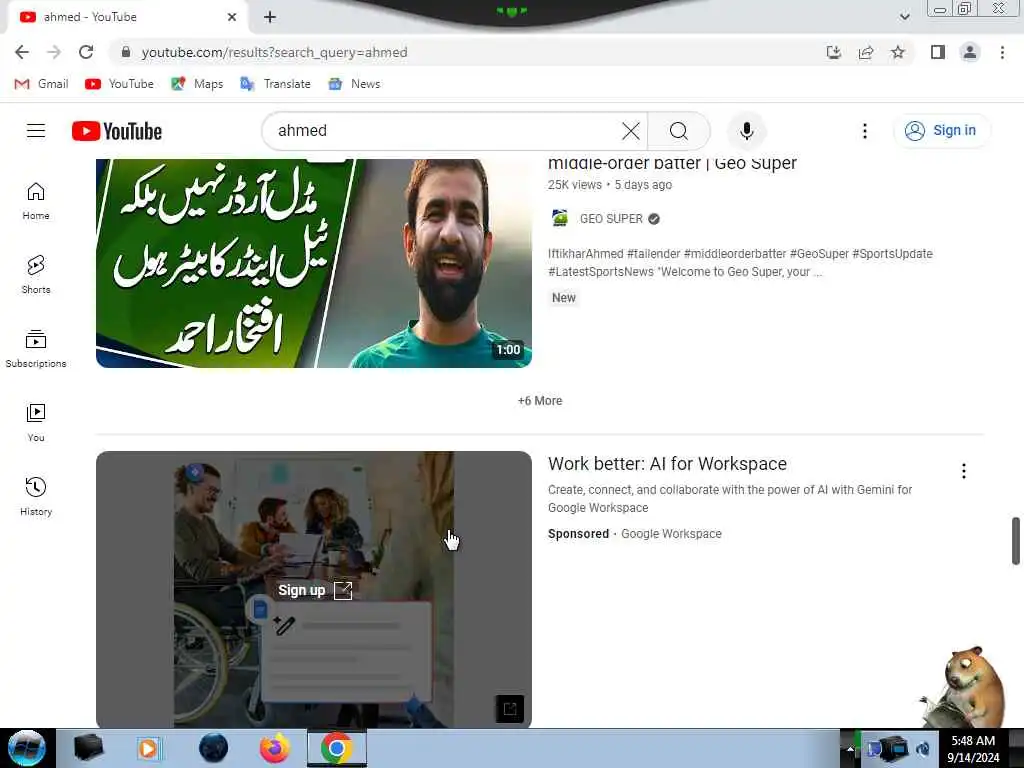Image resolution: width=1024 pixels, height=768 pixels.
Task: Open the tab search dropdown arrow
Action: [x=904, y=17]
